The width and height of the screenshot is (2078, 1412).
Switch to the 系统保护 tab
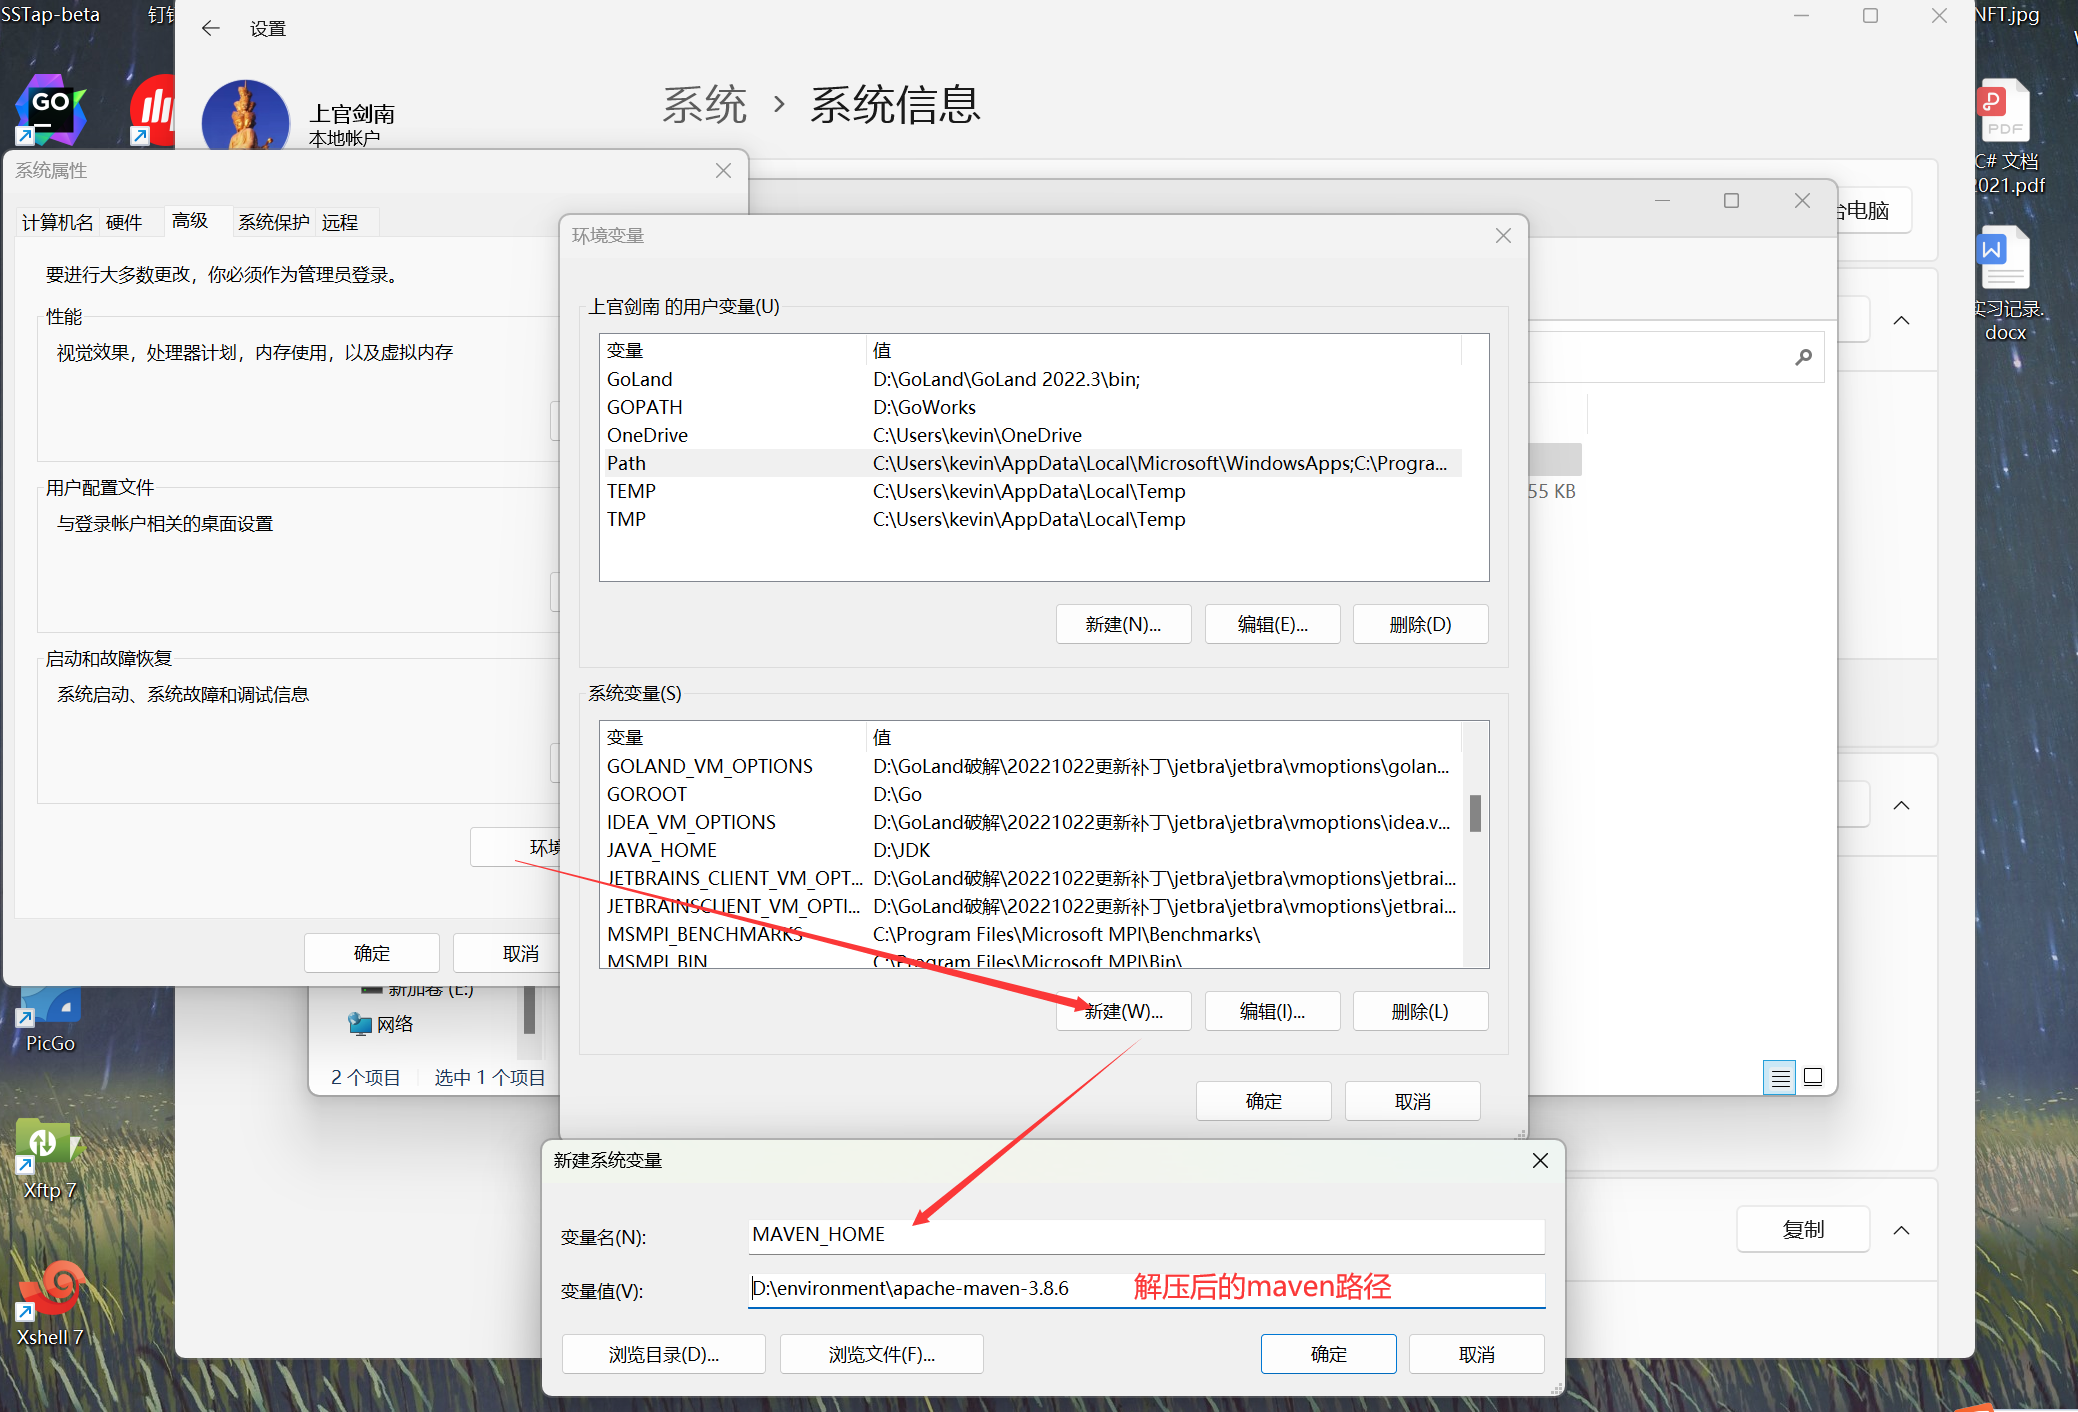coord(273,222)
